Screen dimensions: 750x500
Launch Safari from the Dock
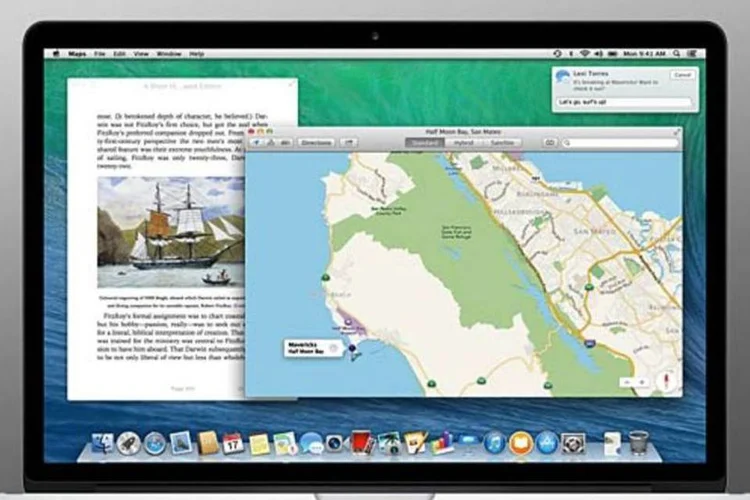154,444
